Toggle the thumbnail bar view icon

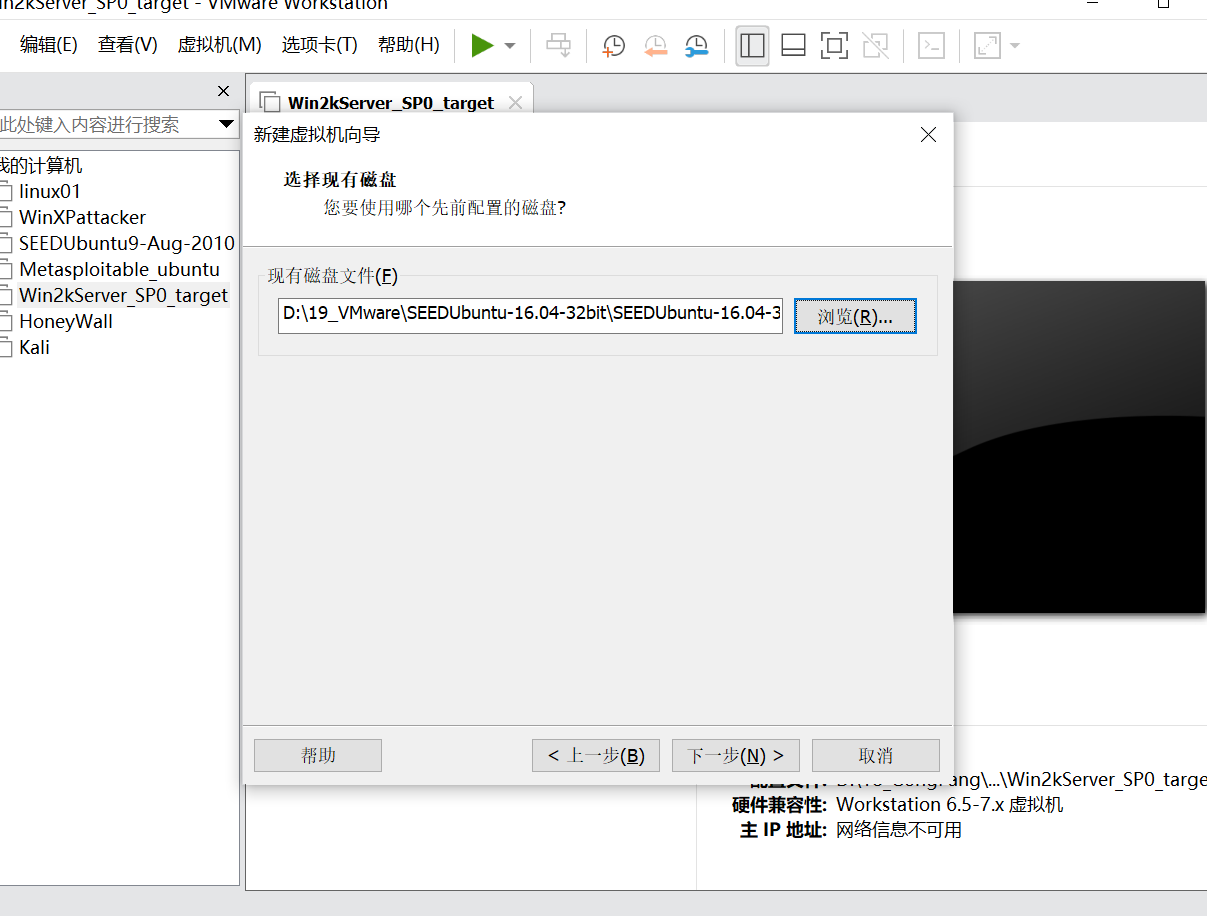point(793,46)
